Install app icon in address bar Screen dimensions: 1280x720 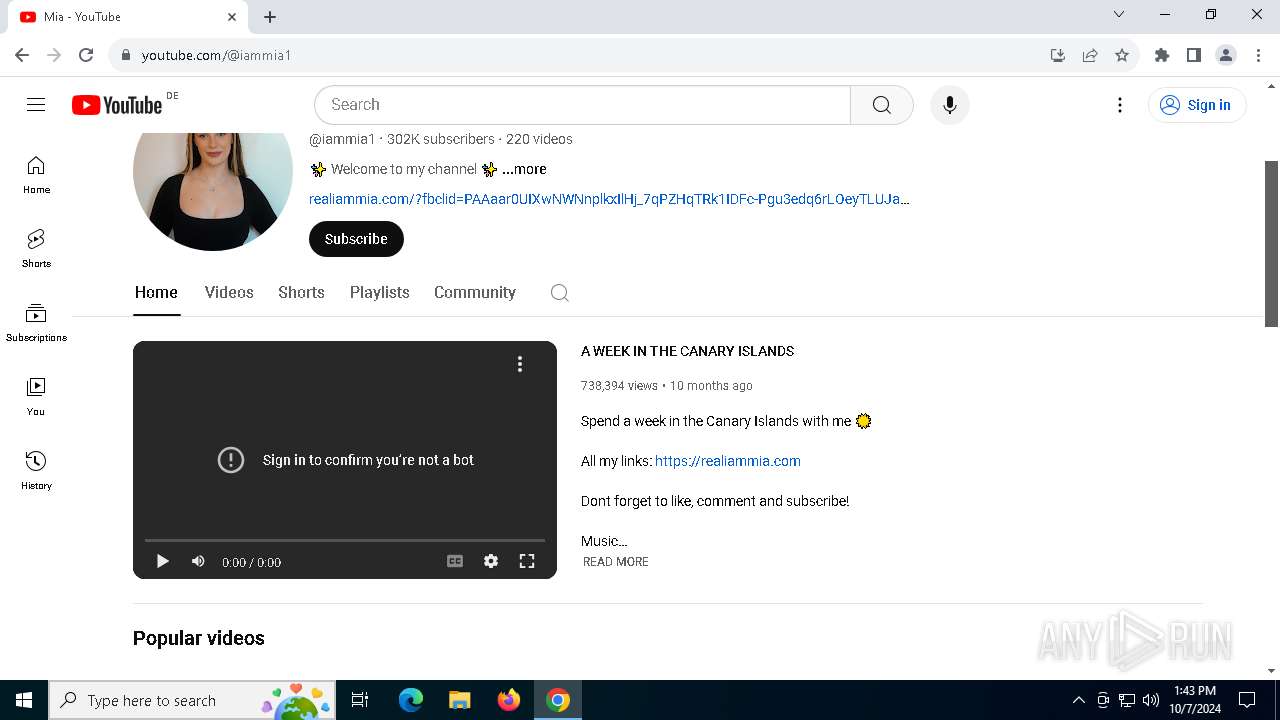pyautogui.click(x=1058, y=55)
